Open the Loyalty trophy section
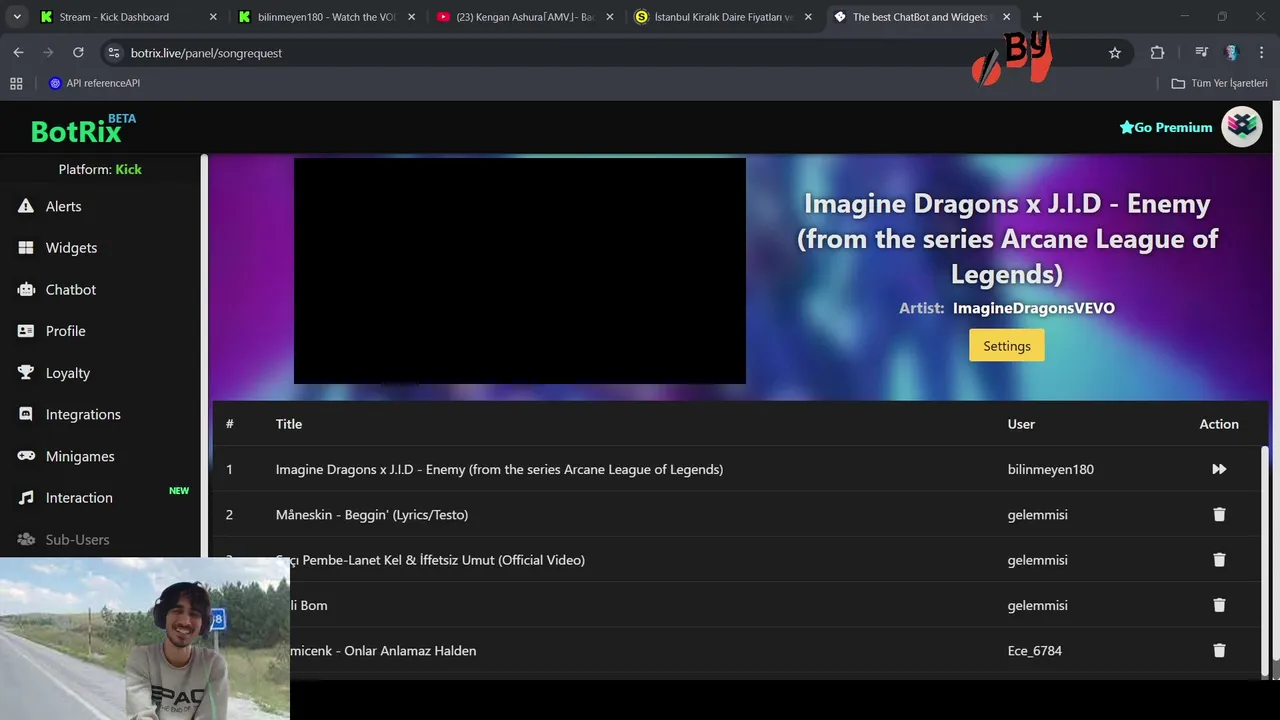The image size is (1280, 720). tap(54, 373)
